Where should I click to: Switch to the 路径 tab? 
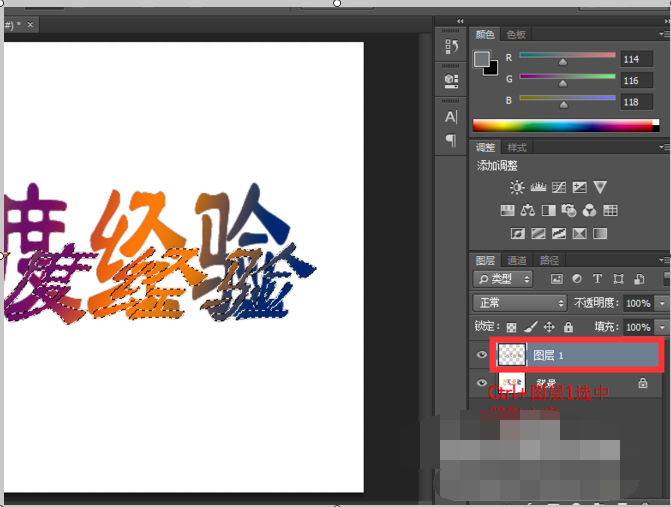[x=549, y=260]
